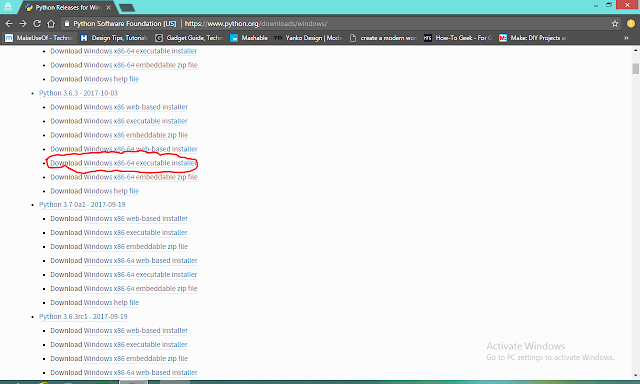The width and height of the screenshot is (640, 384).
Task: Select the Python Releases for Windows tab
Action: (67, 7)
